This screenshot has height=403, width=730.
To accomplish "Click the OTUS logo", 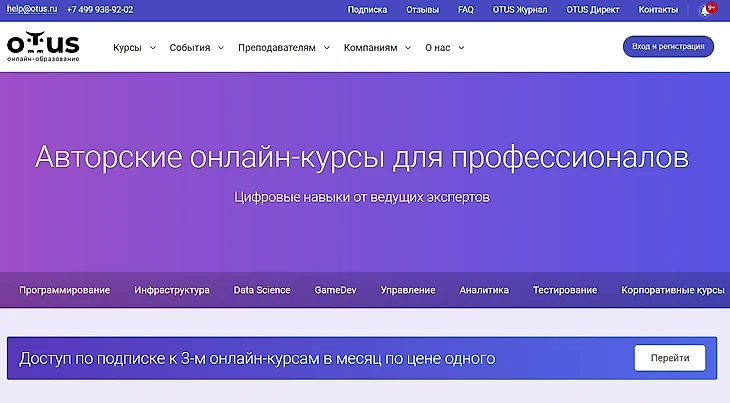I will coord(43,47).
